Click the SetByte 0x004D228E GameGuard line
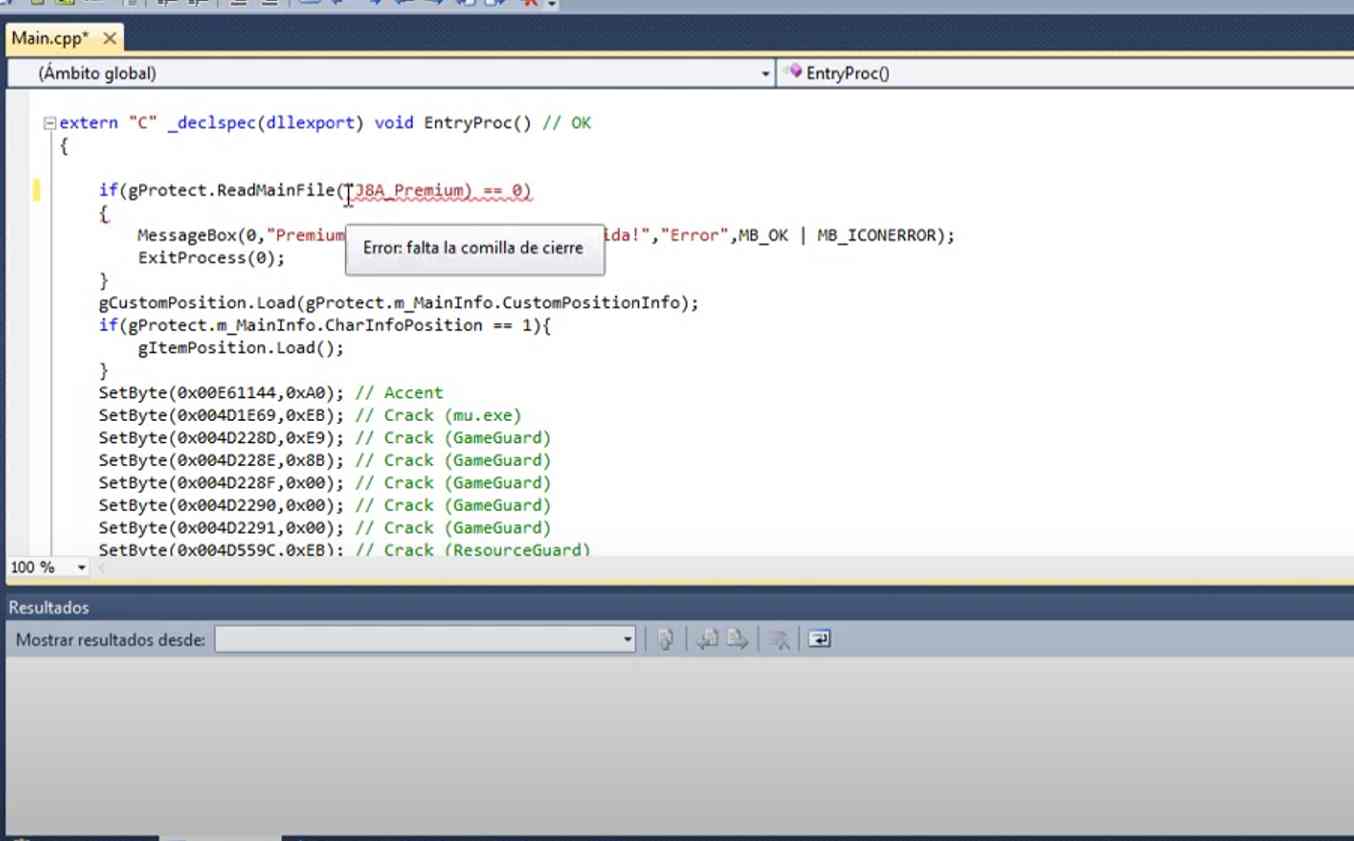1354x841 pixels. click(x=325, y=460)
